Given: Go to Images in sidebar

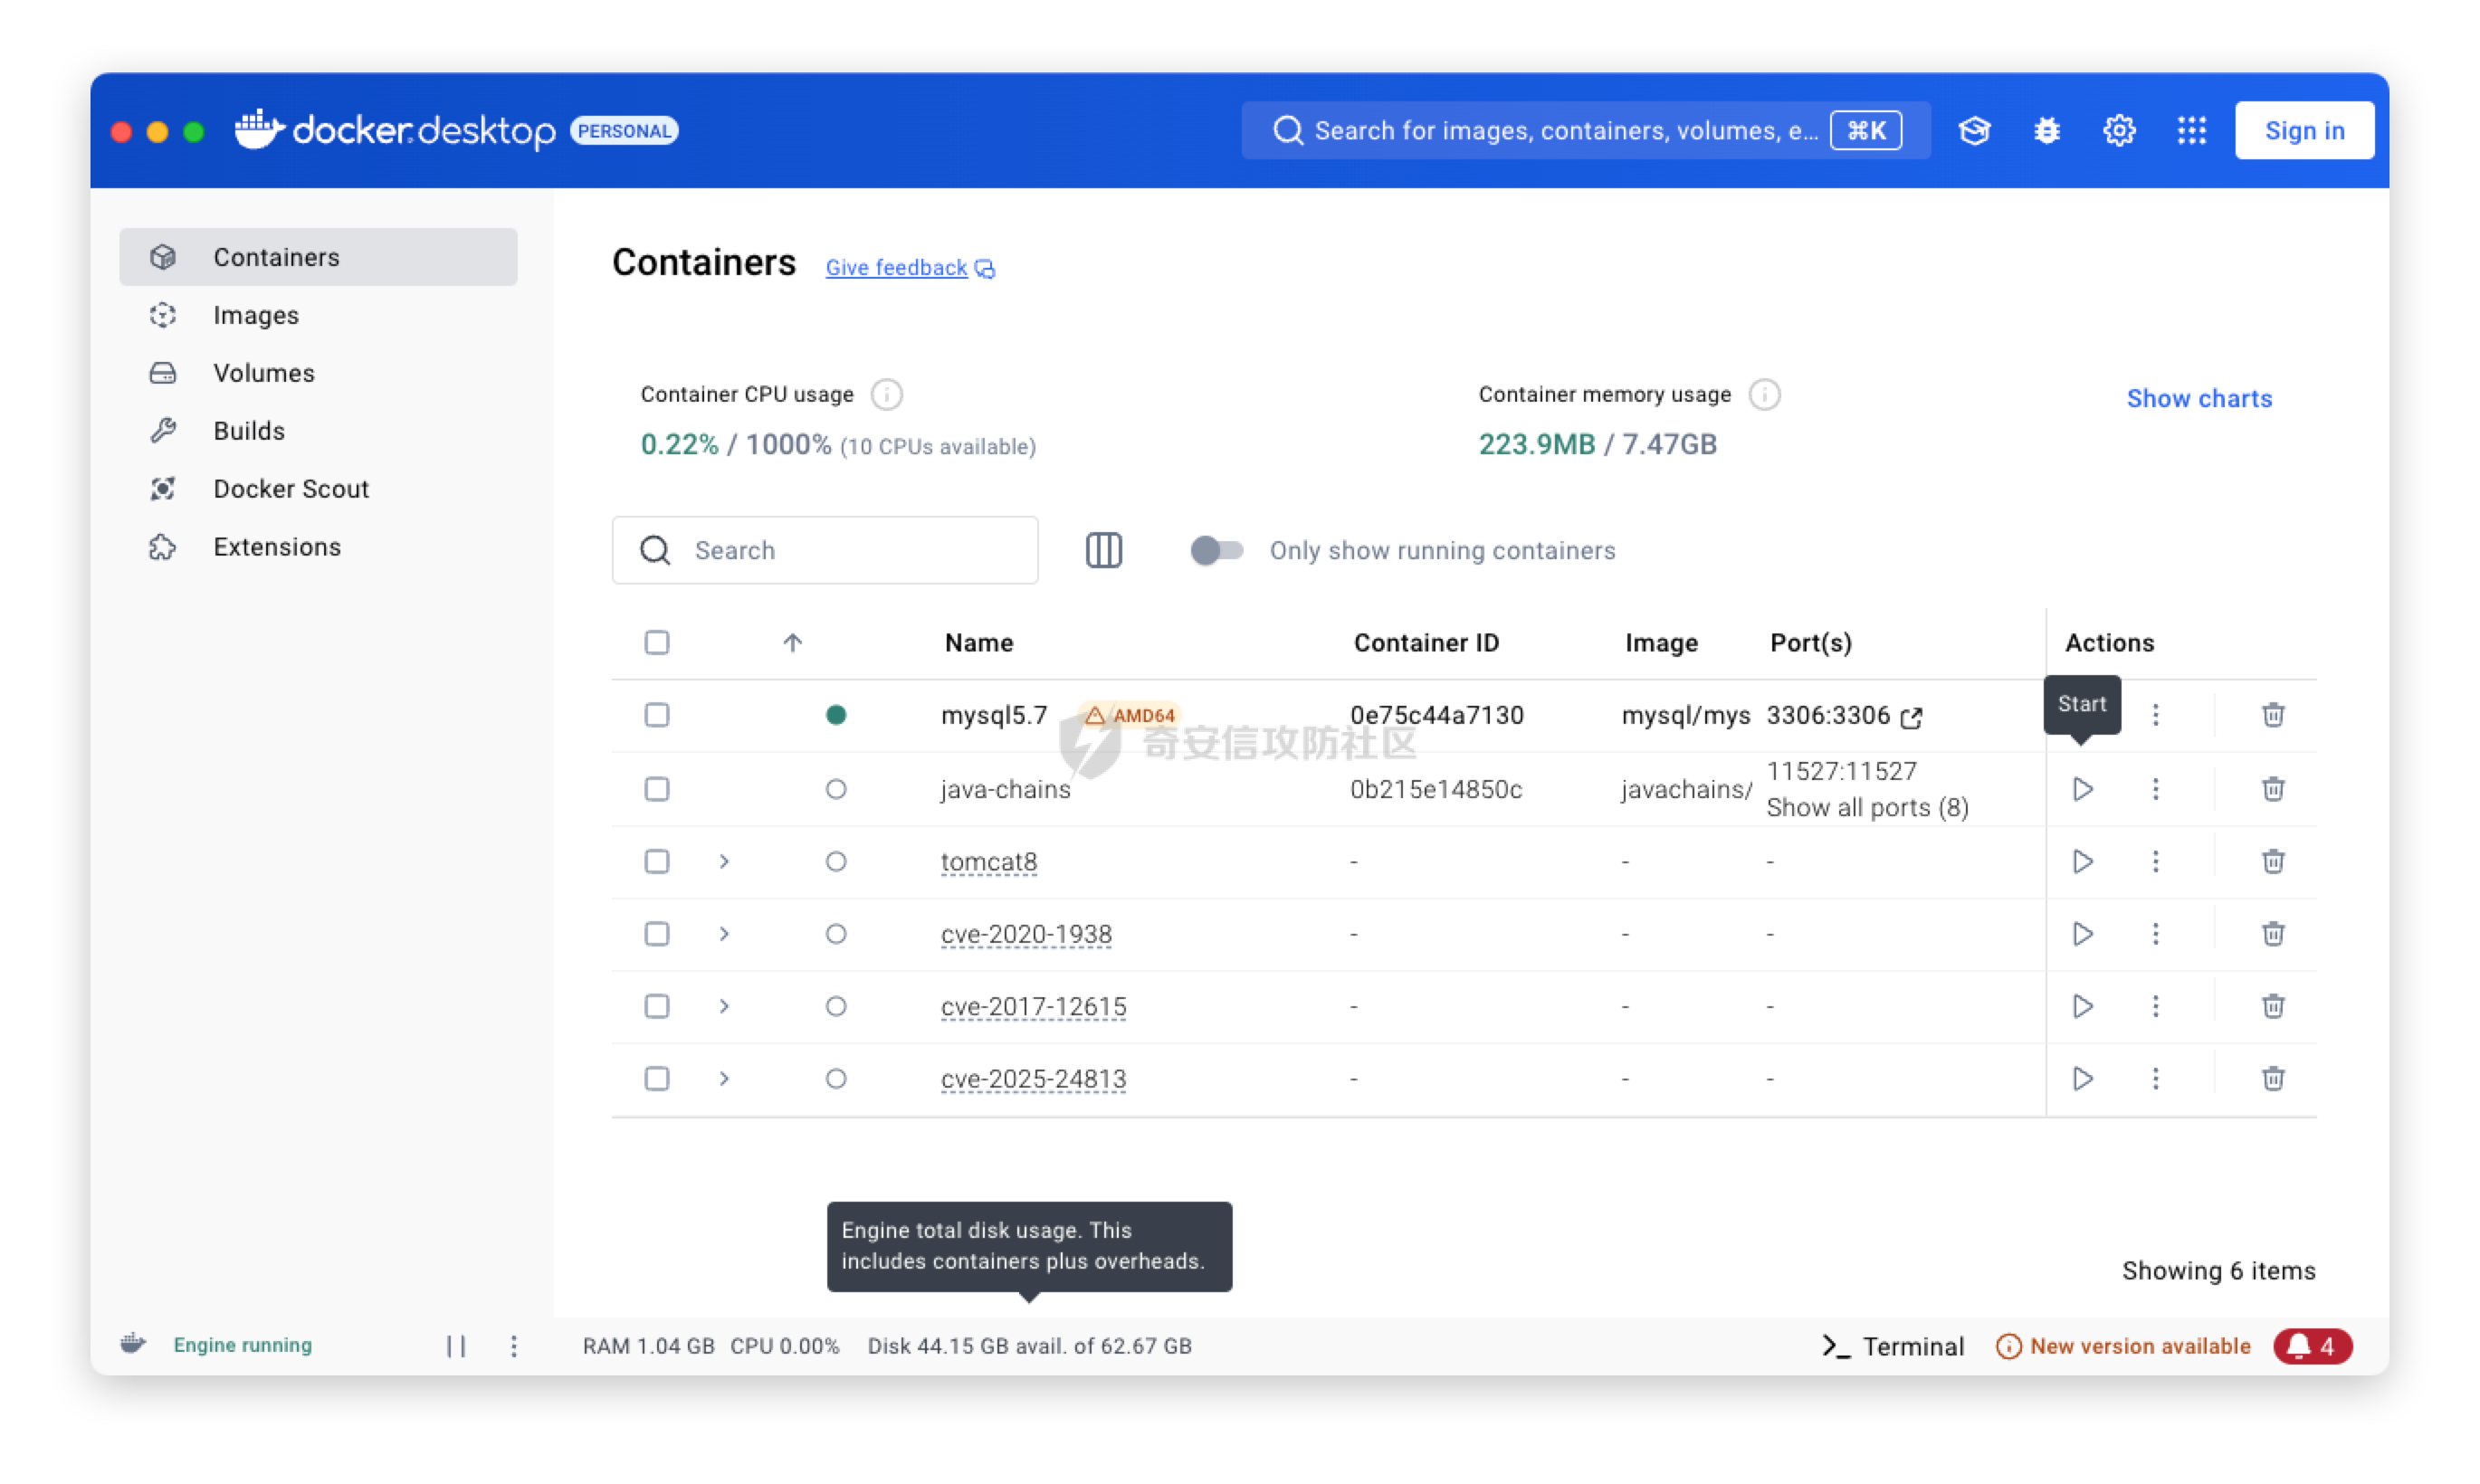Looking at the screenshot, I should pos(256,315).
